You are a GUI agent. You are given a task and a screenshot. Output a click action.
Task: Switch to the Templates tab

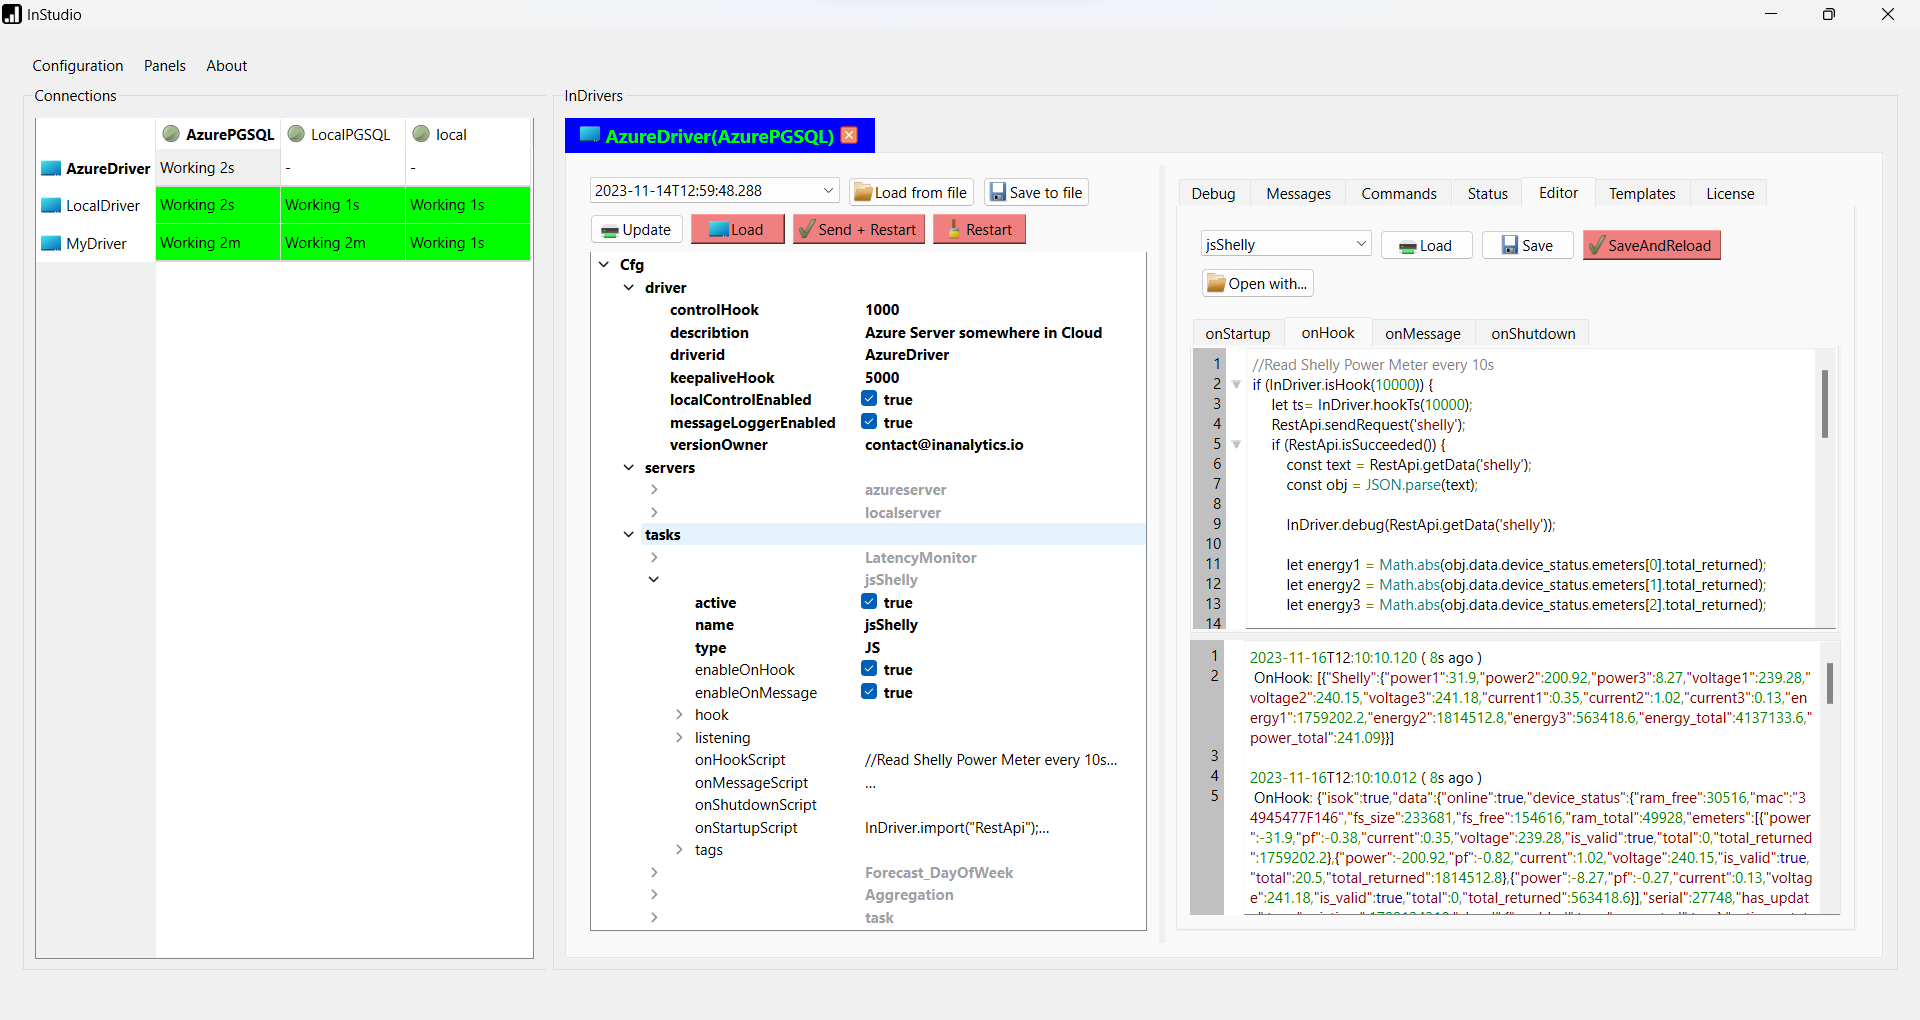pos(1641,194)
